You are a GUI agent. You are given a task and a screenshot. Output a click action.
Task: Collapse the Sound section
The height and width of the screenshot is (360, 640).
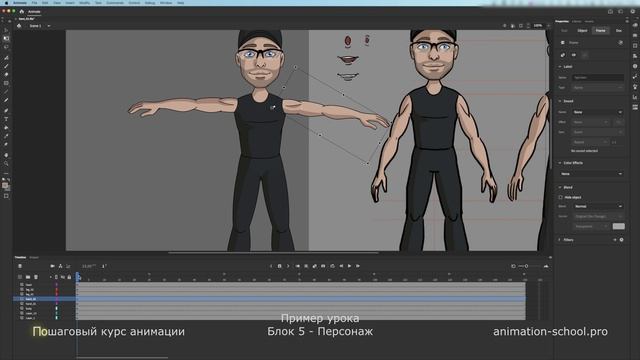pos(560,101)
